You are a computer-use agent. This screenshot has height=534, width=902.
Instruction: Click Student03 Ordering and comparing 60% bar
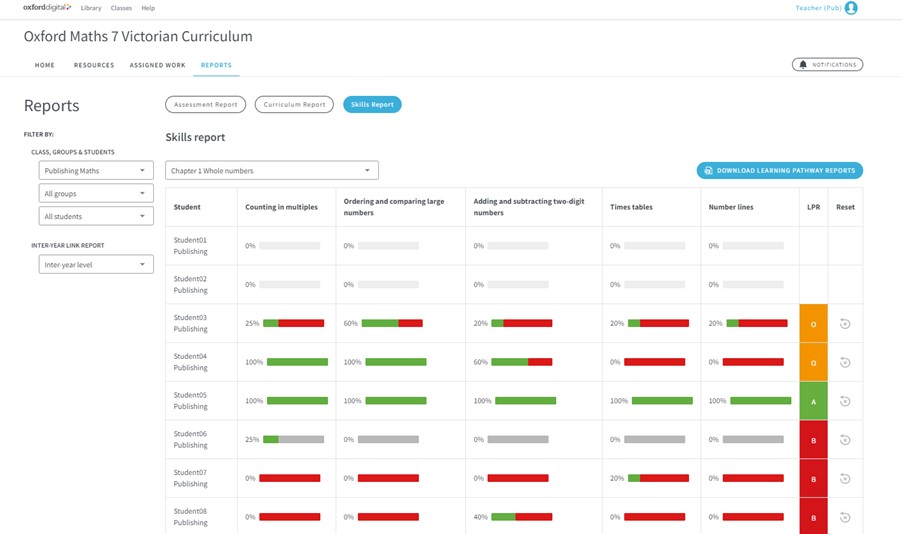392,323
